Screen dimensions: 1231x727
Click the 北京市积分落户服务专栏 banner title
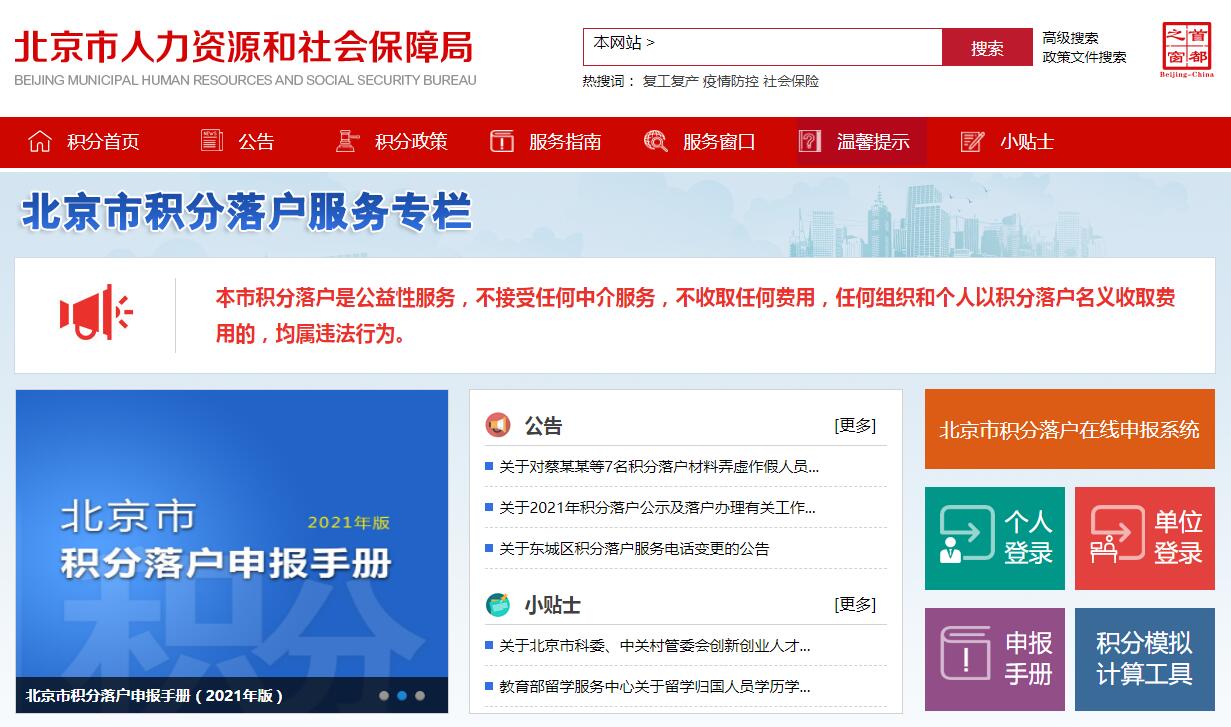click(x=246, y=213)
